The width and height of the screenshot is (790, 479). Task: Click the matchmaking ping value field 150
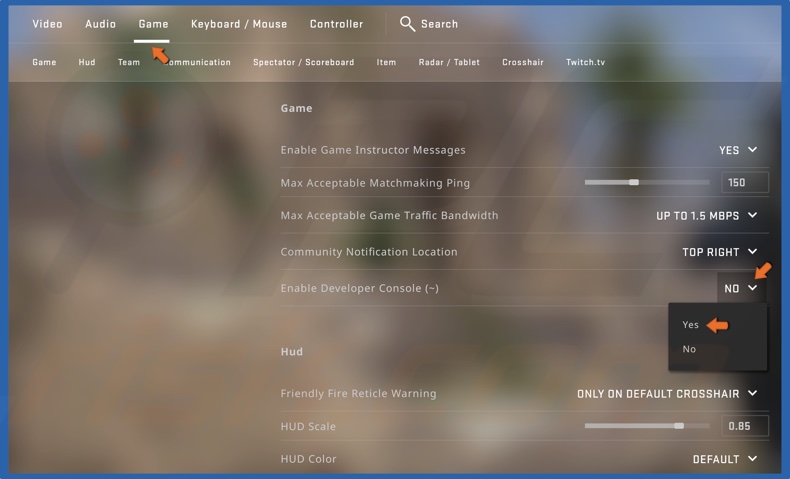[x=745, y=182]
